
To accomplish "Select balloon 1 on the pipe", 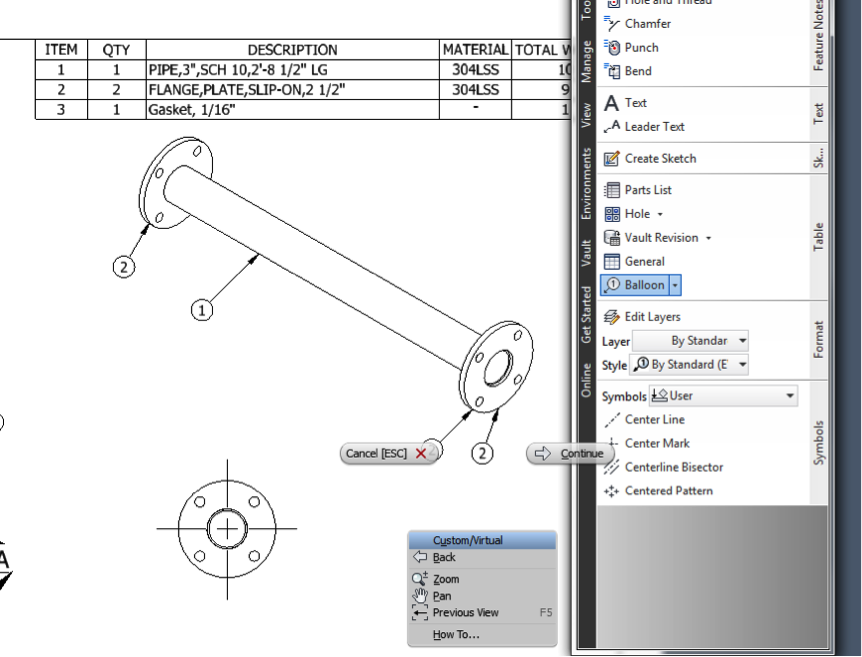I will [202, 311].
